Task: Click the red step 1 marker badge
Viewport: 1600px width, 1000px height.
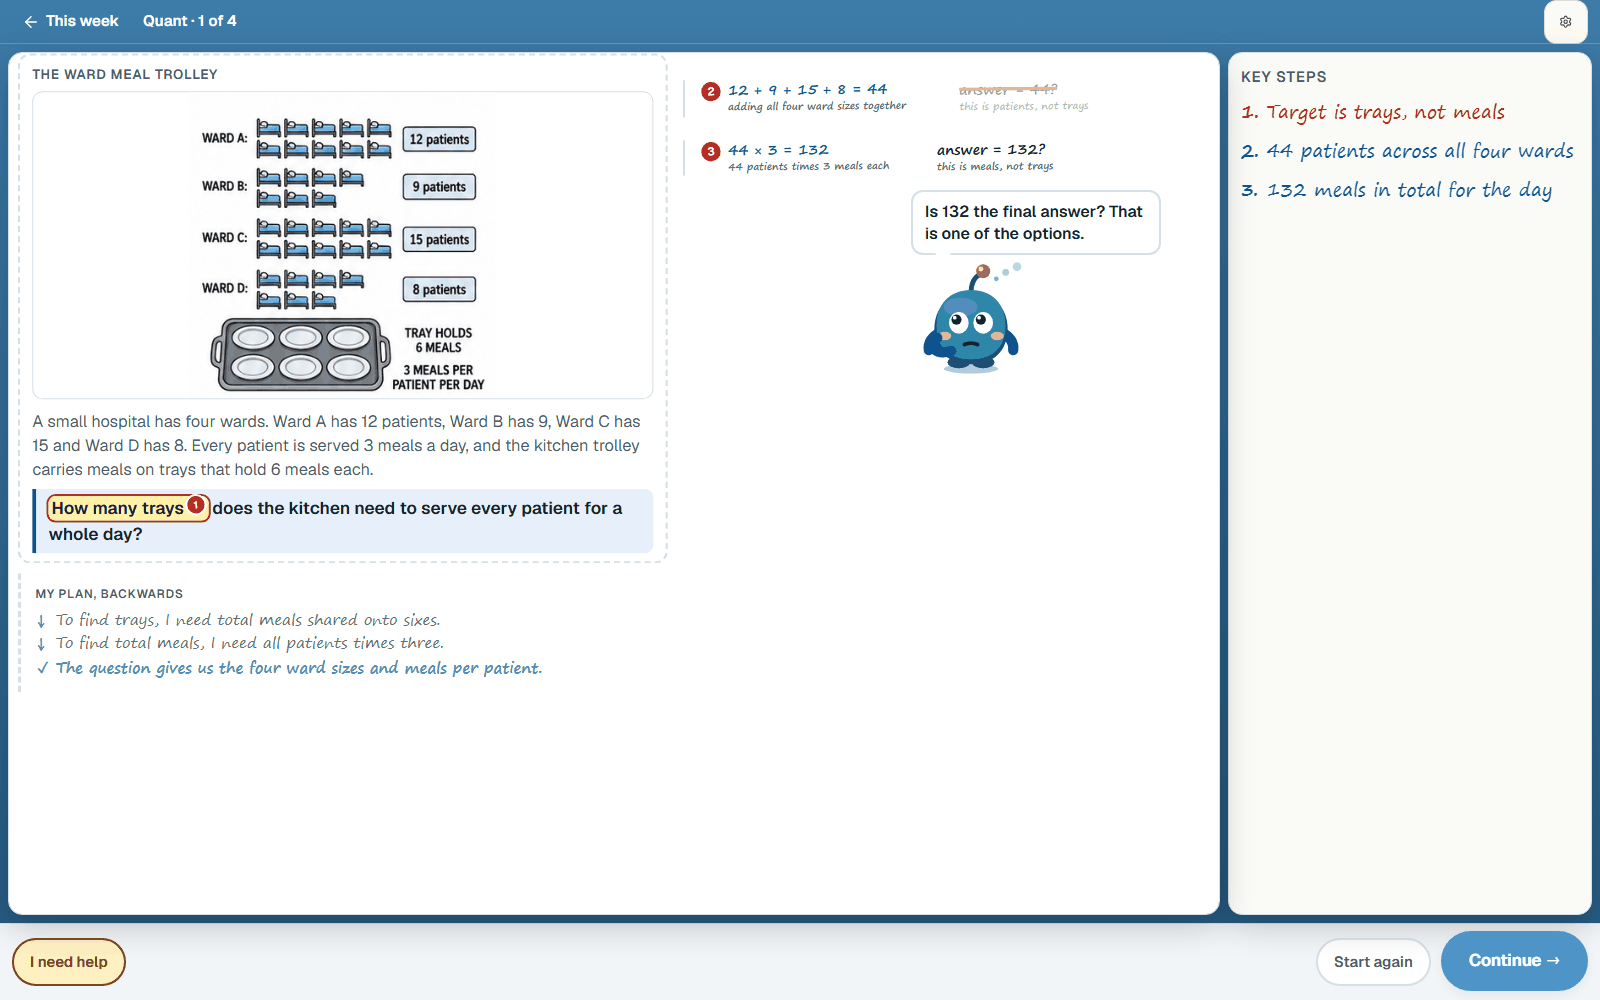Action: pos(197,505)
